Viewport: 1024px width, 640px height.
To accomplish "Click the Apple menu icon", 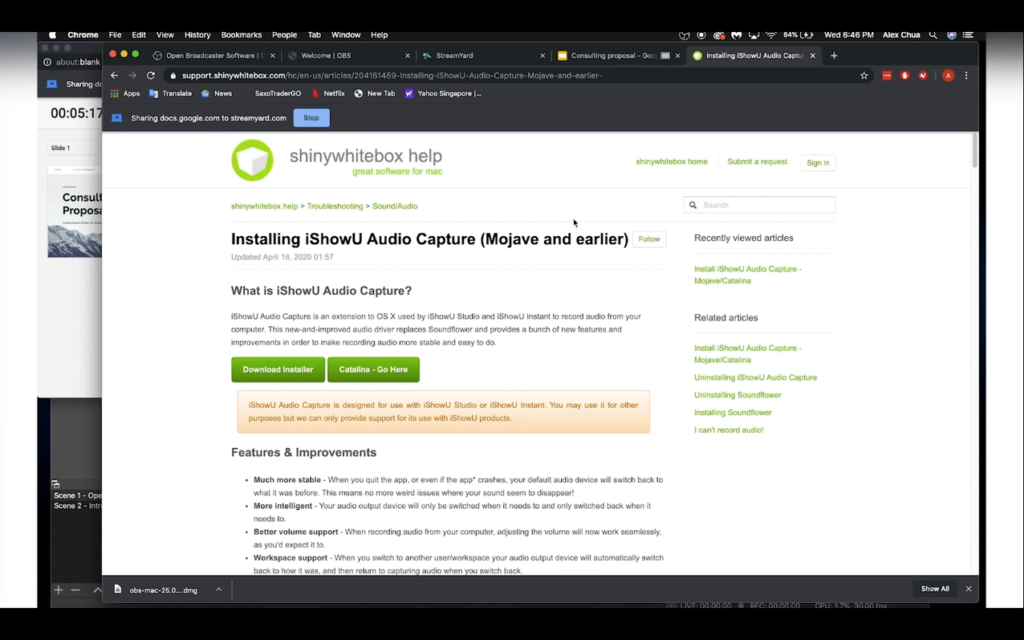I will (x=52, y=35).
